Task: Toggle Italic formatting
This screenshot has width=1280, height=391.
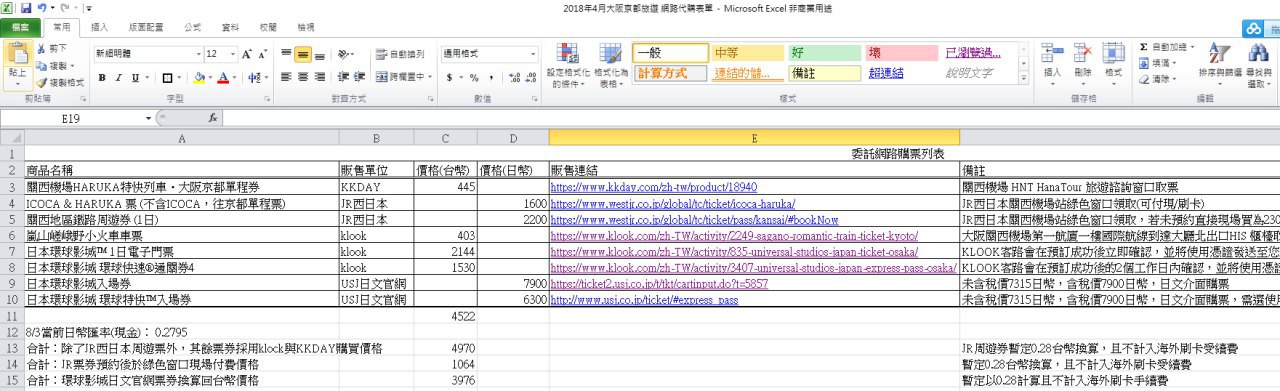Action: [x=118, y=77]
